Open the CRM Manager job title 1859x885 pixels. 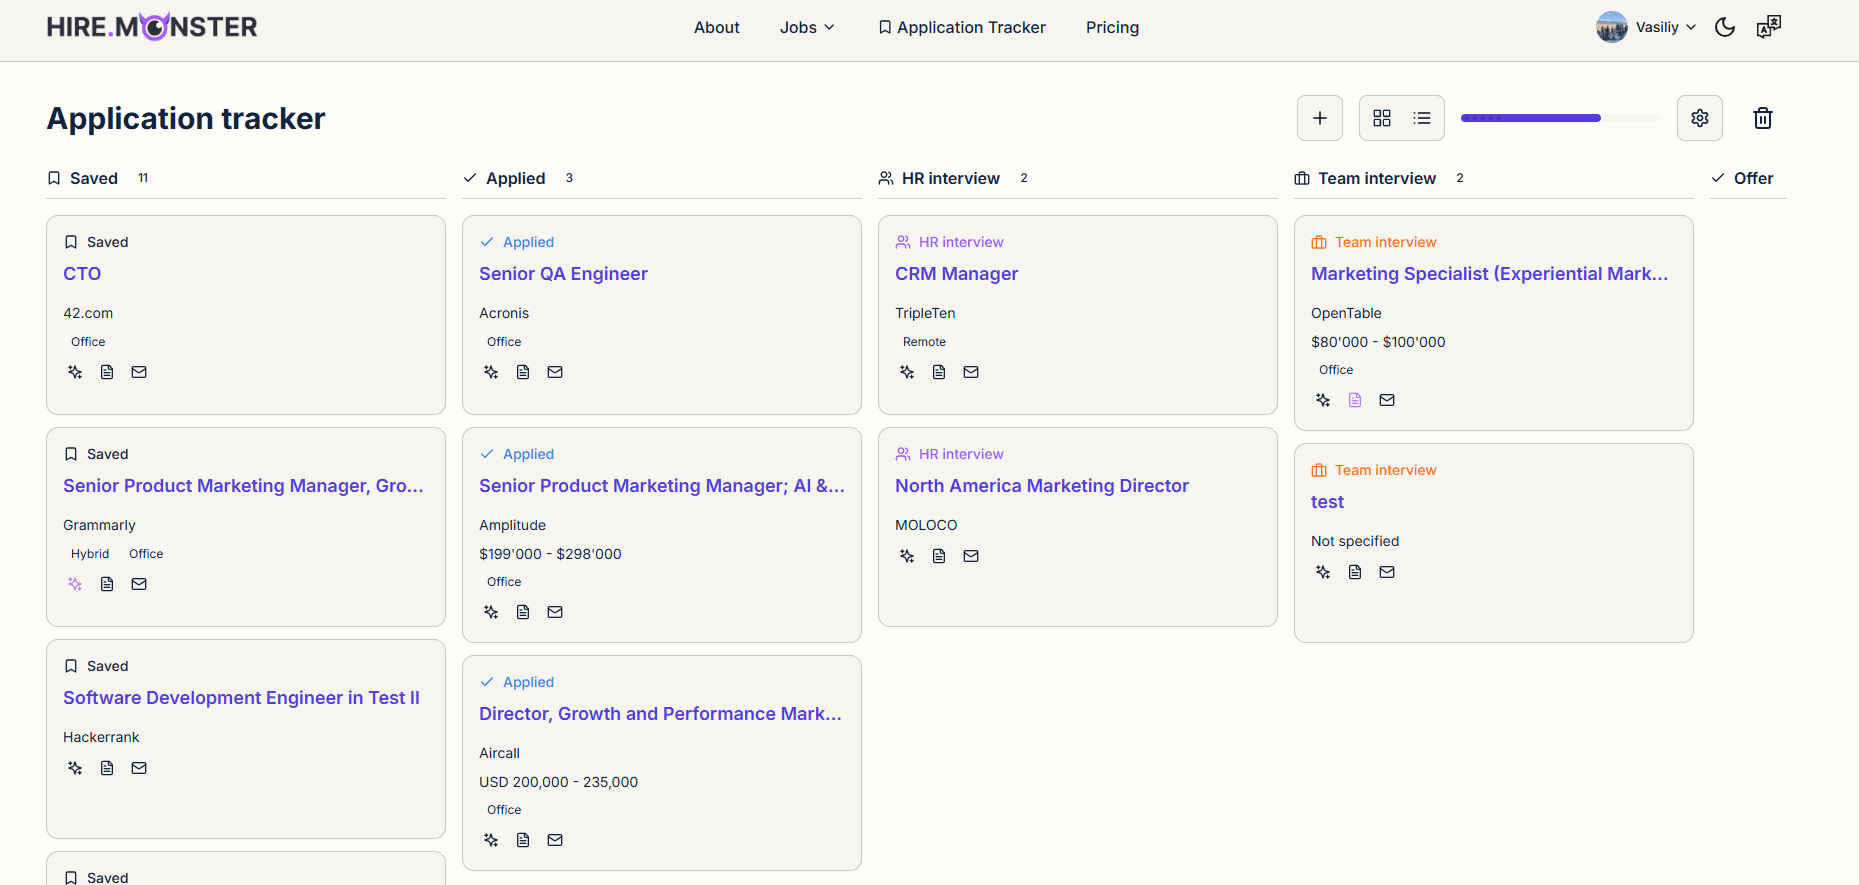pyautogui.click(x=956, y=274)
